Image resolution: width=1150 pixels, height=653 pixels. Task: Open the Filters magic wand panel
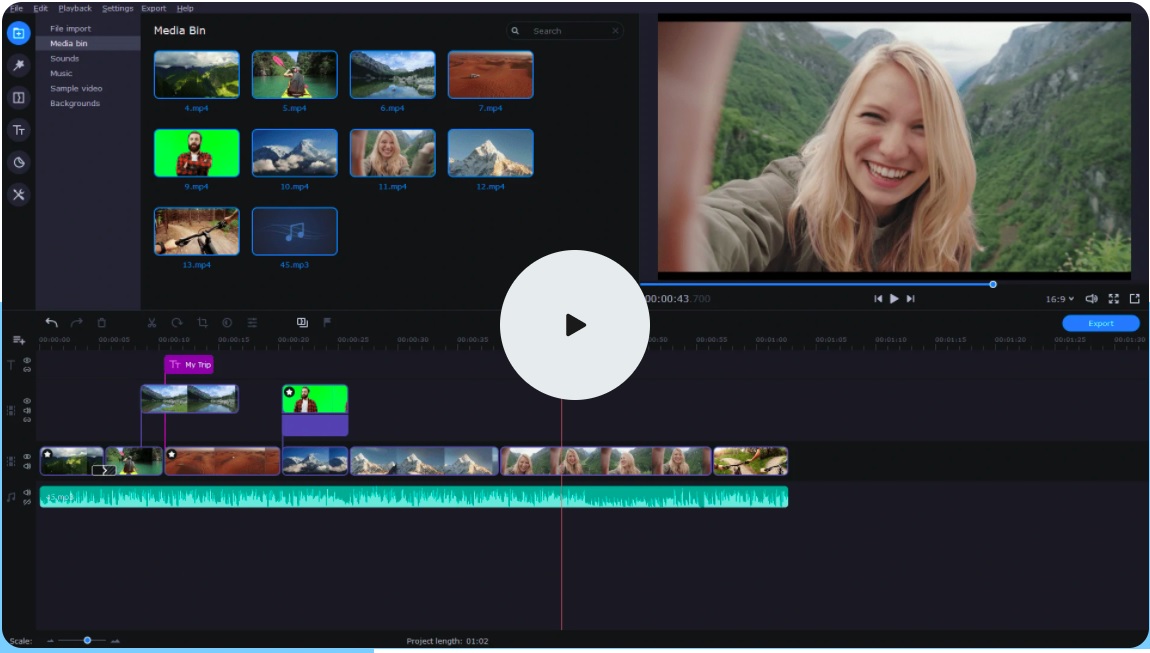point(18,65)
